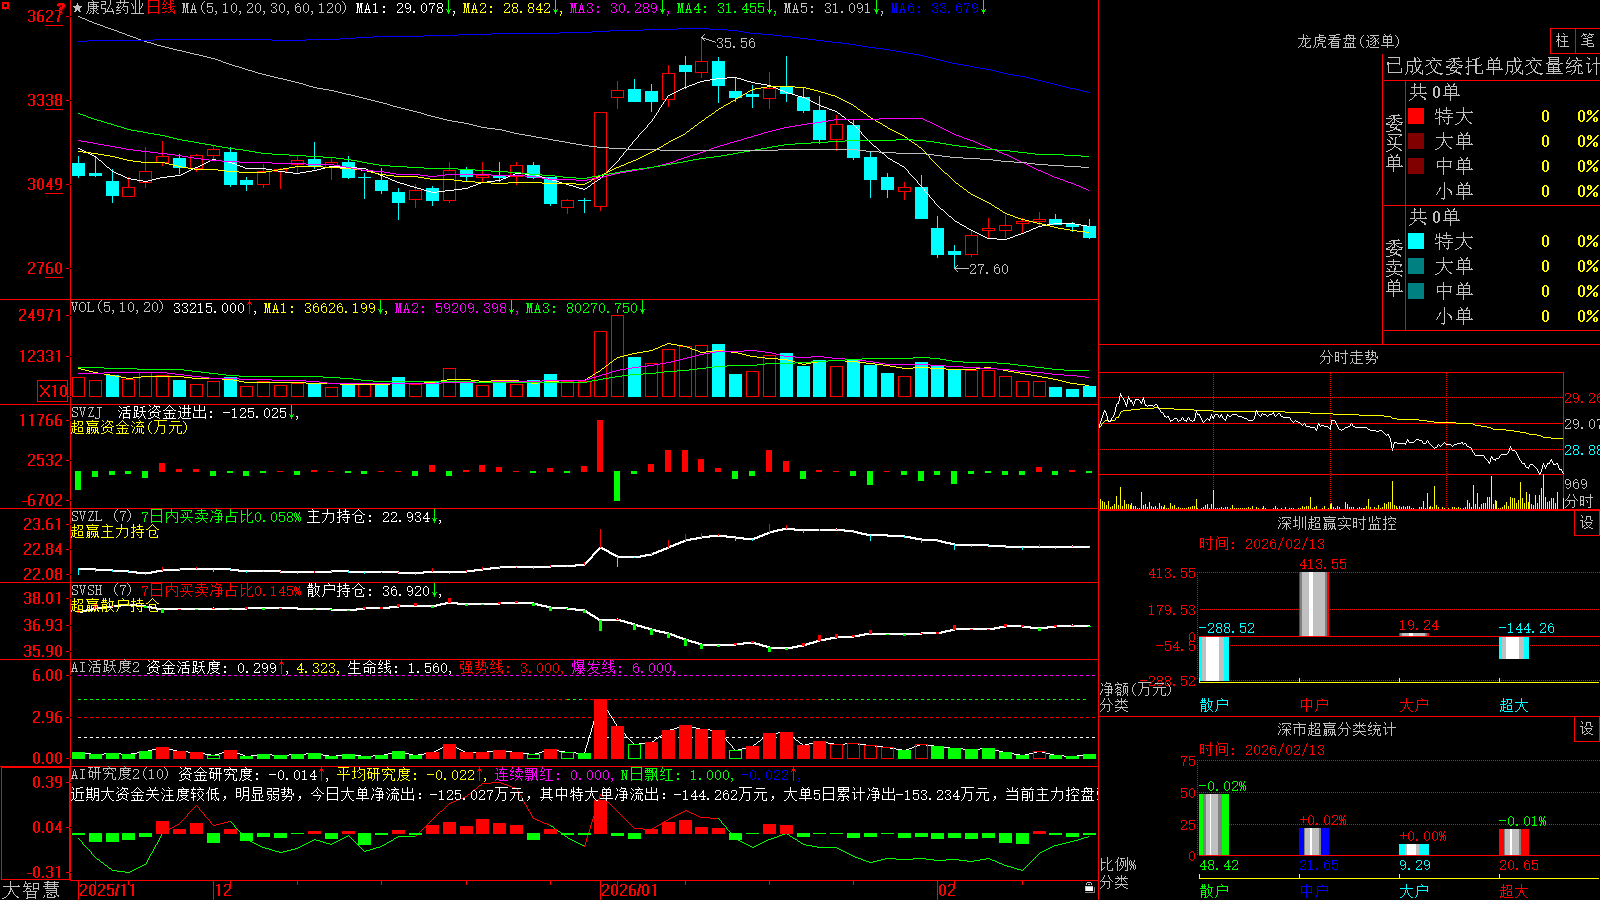Click teal 大单 sell-order swatch
The height and width of the screenshot is (900, 1600).
[x=1416, y=266]
